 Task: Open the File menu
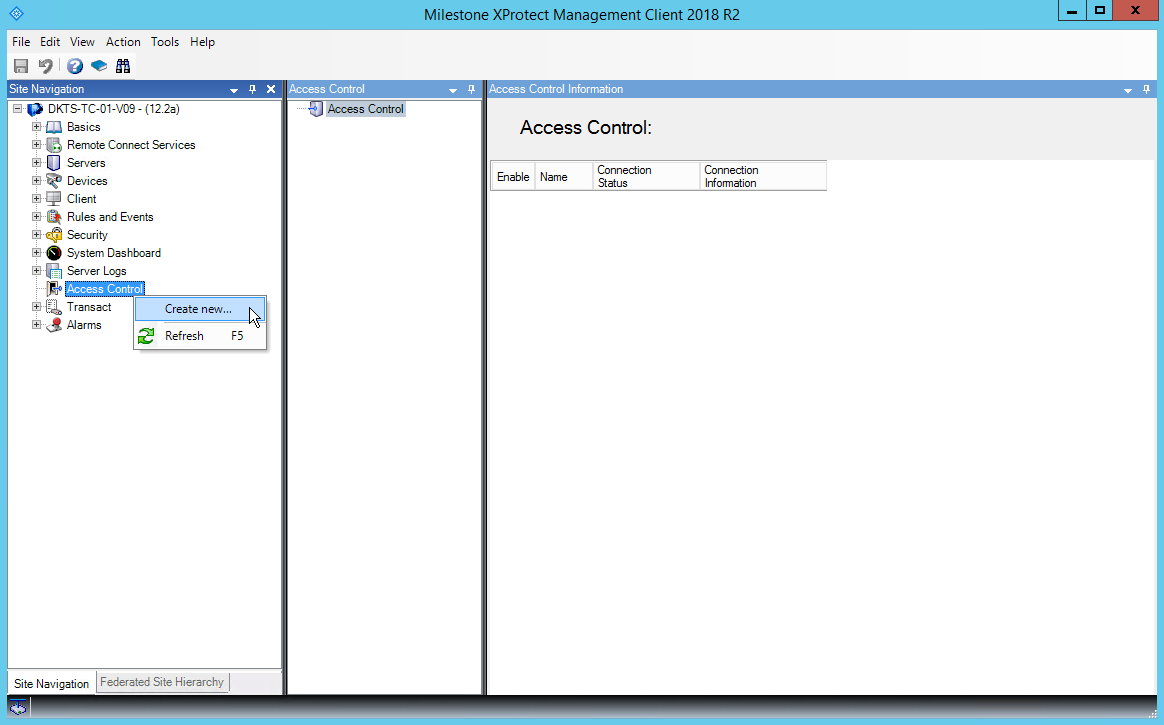click(x=21, y=42)
